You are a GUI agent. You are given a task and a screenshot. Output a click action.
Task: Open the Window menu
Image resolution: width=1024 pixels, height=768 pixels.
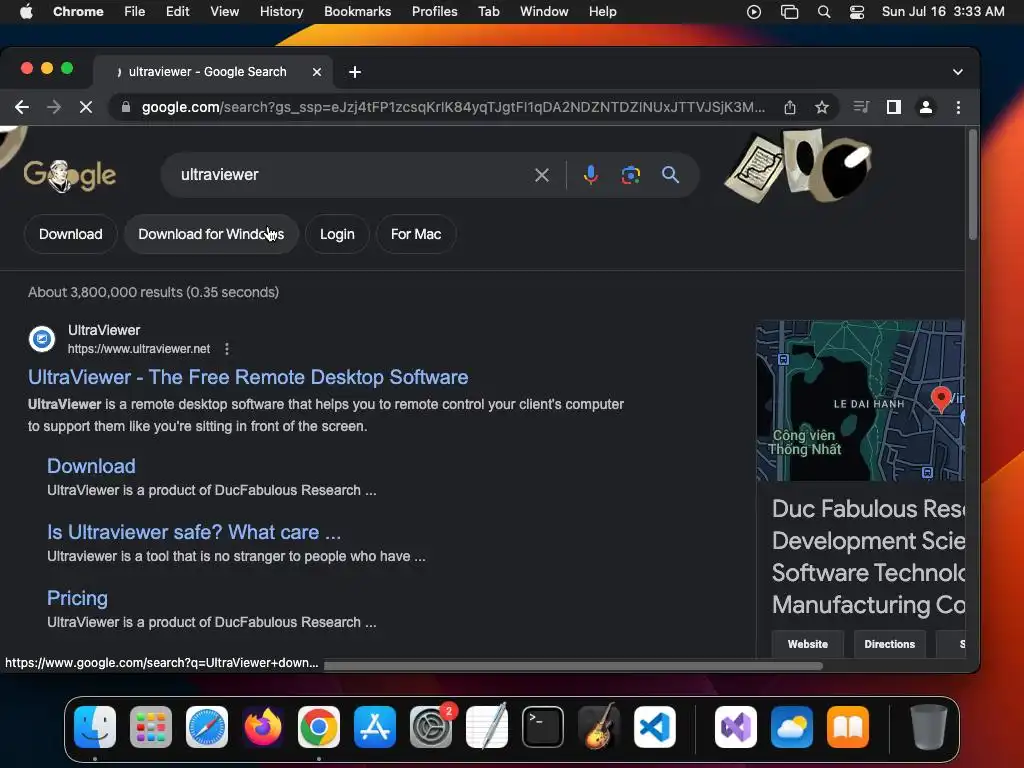[544, 12]
